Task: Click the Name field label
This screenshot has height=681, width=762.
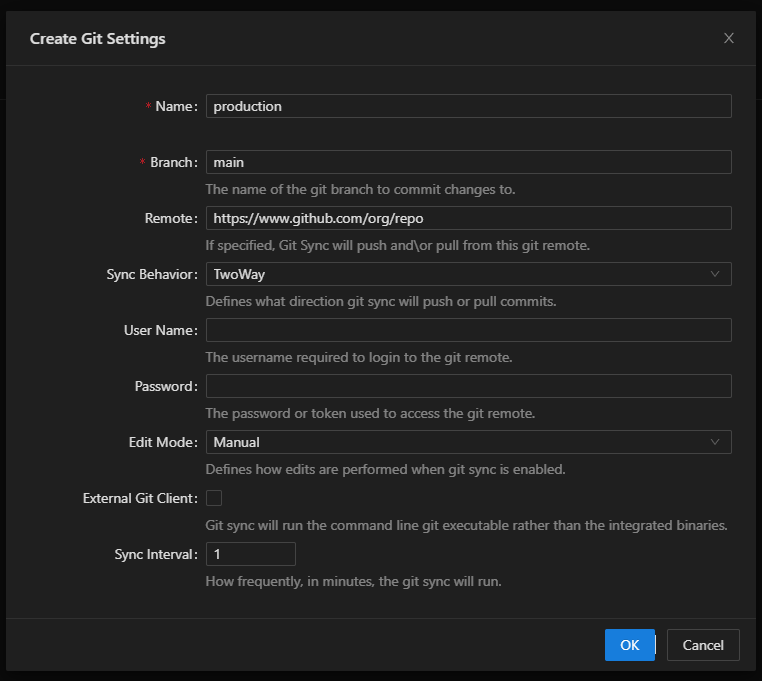Action: (x=175, y=106)
